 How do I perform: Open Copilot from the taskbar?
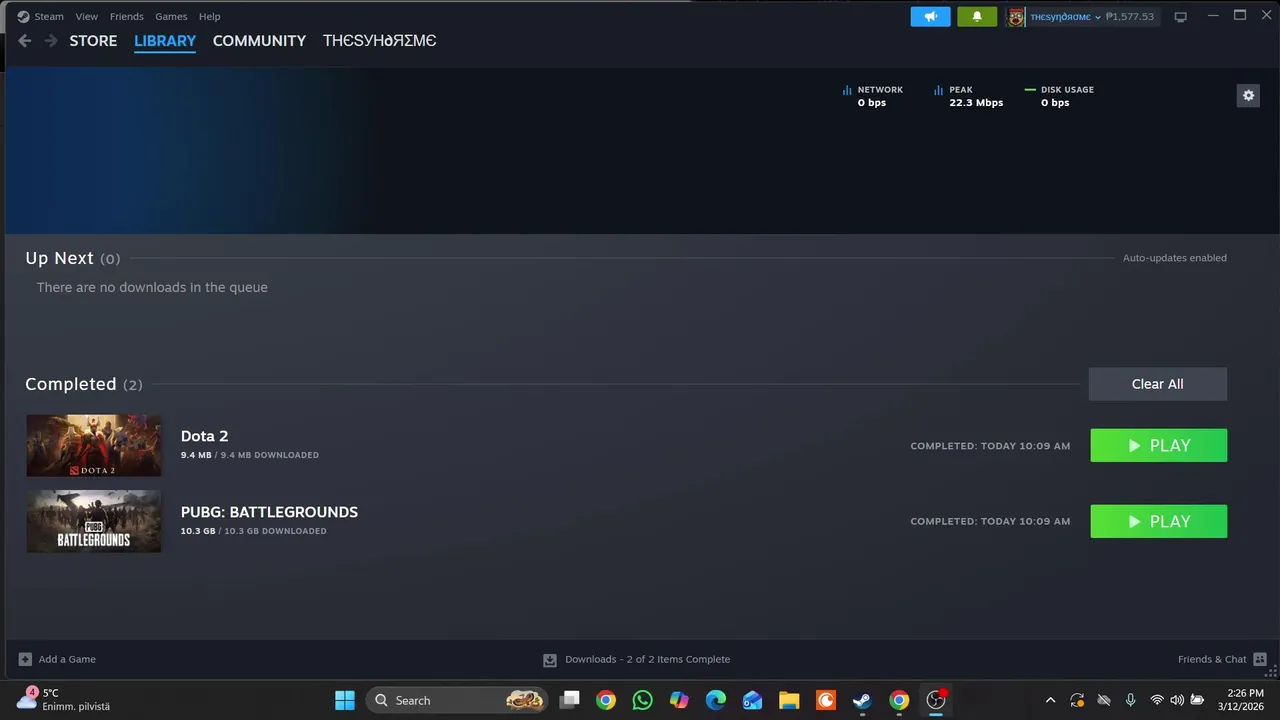tap(679, 700)
